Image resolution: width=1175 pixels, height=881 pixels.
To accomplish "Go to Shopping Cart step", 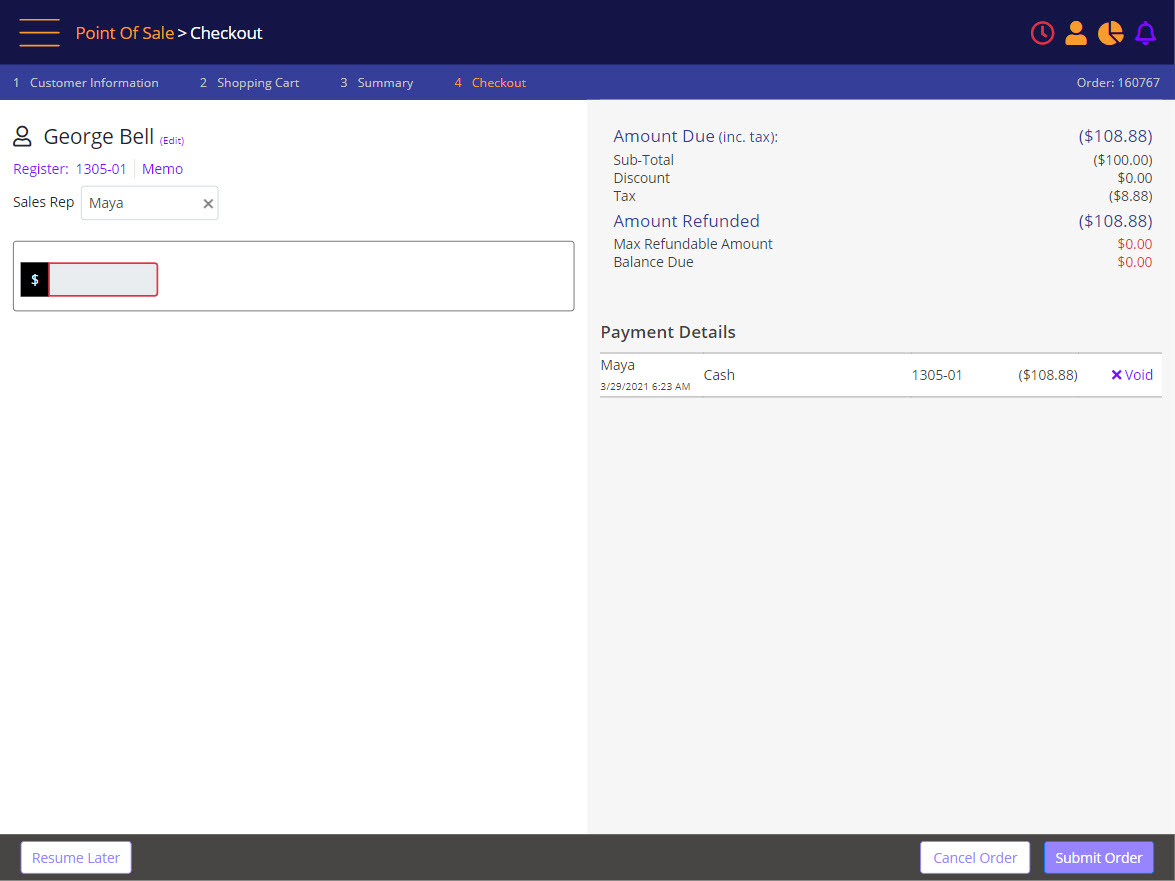I will pyautogui.click(x=250, y=82).
